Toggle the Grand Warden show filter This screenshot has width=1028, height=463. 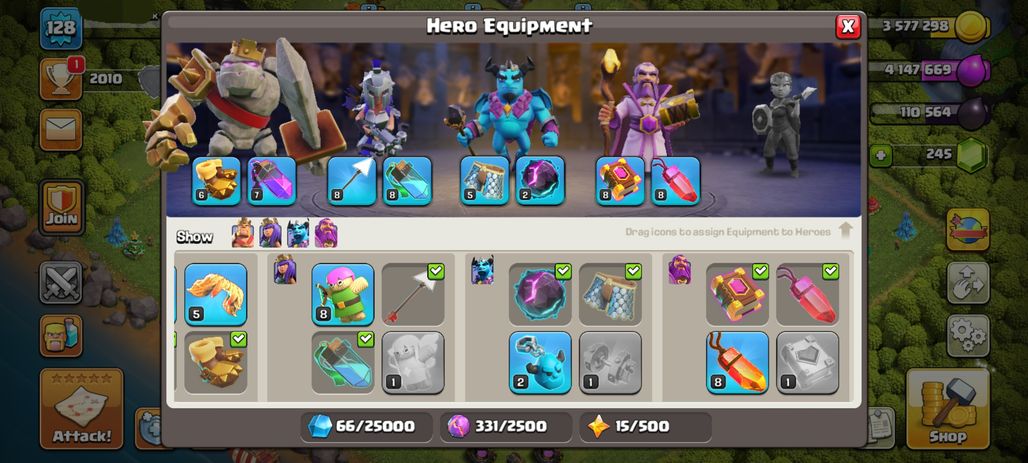click(326, 233)
